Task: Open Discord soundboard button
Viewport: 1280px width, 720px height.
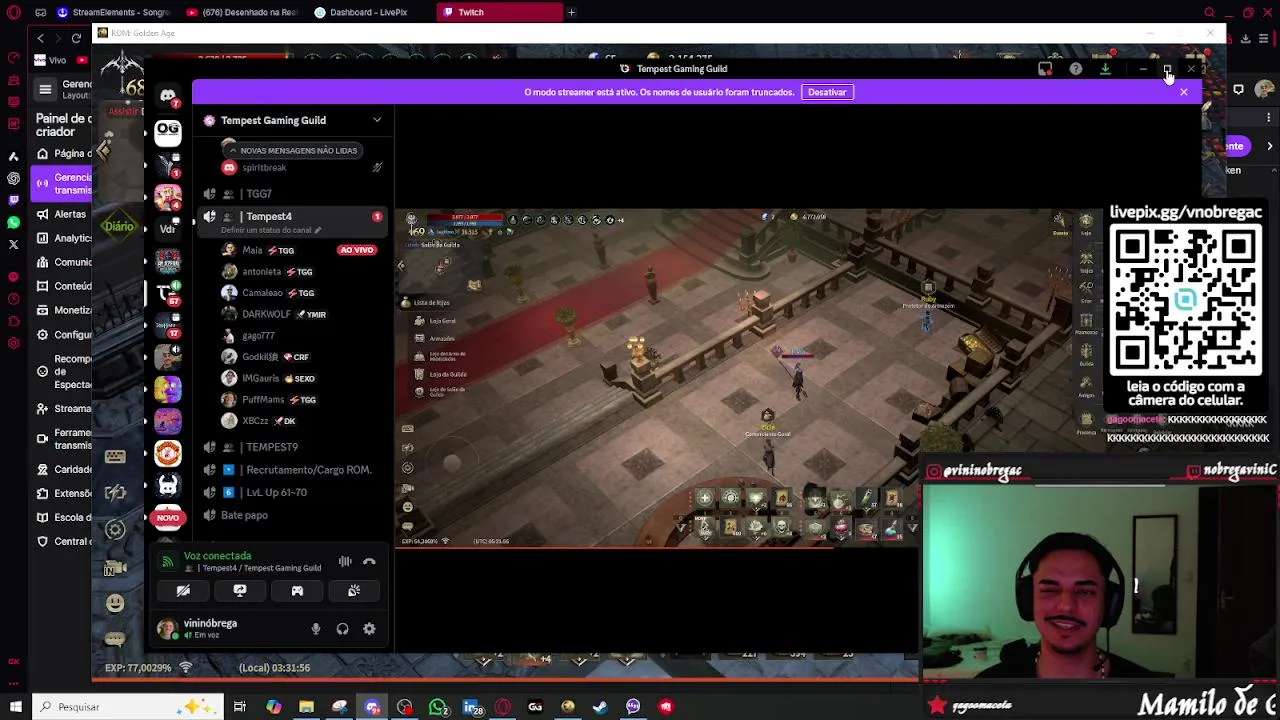Action: pyautogui.click(x=354, y=591)
